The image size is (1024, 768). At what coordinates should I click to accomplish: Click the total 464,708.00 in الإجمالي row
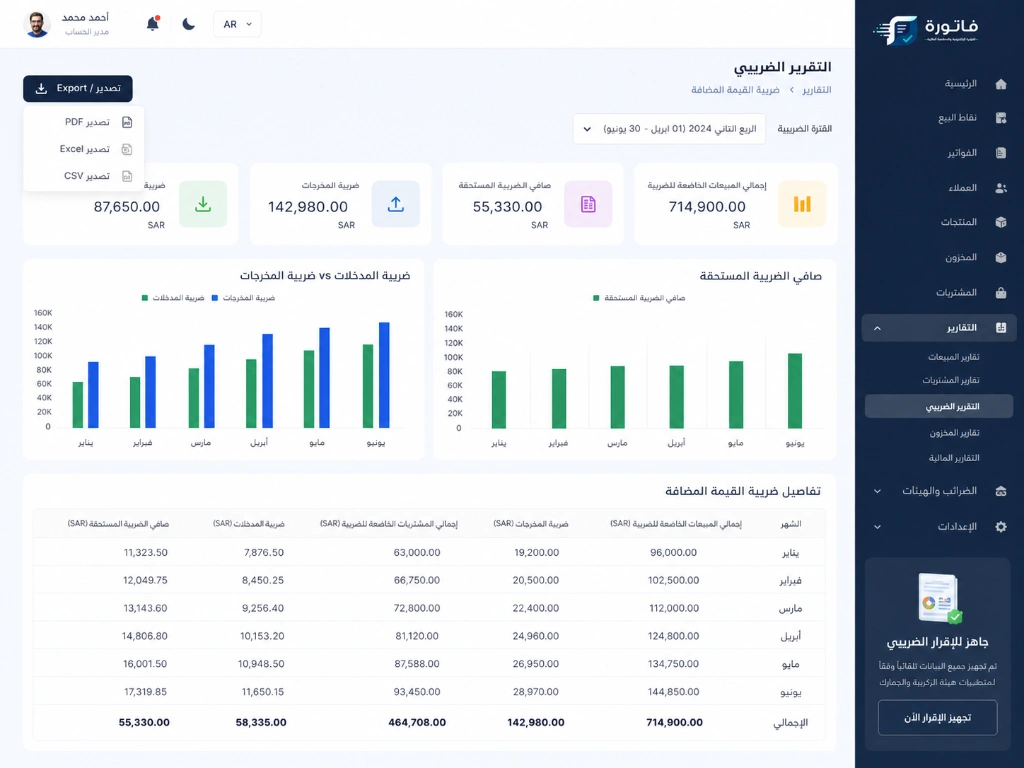(417, 722)
